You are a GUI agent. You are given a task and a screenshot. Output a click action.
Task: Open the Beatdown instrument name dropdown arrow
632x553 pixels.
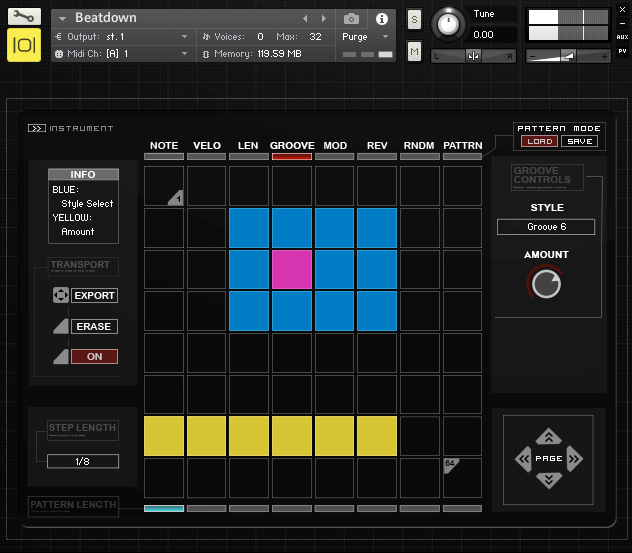point(63,19)
